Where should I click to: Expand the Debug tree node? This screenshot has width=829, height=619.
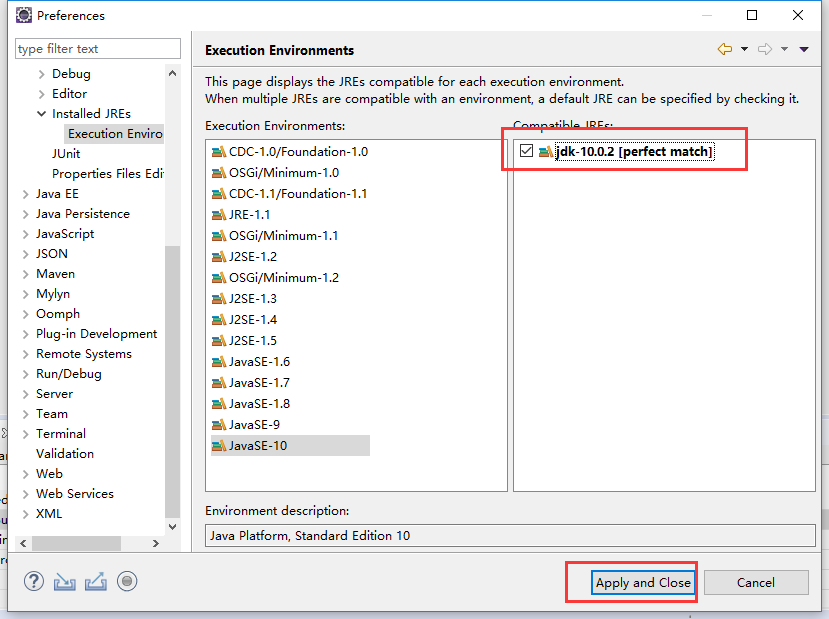coord(42,75)
